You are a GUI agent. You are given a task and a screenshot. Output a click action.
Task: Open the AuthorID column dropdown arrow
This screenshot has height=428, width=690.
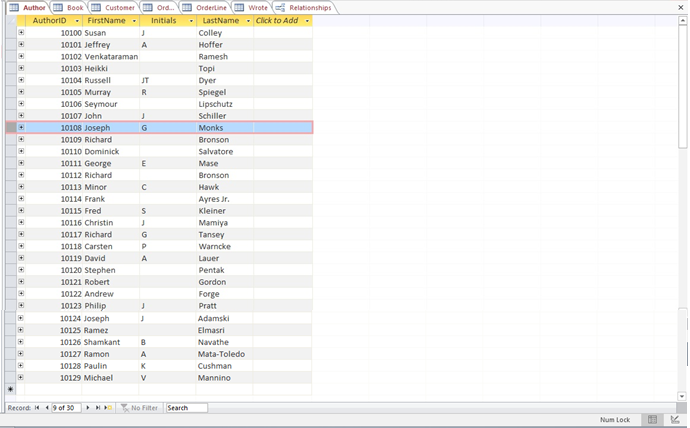point(77,21)
